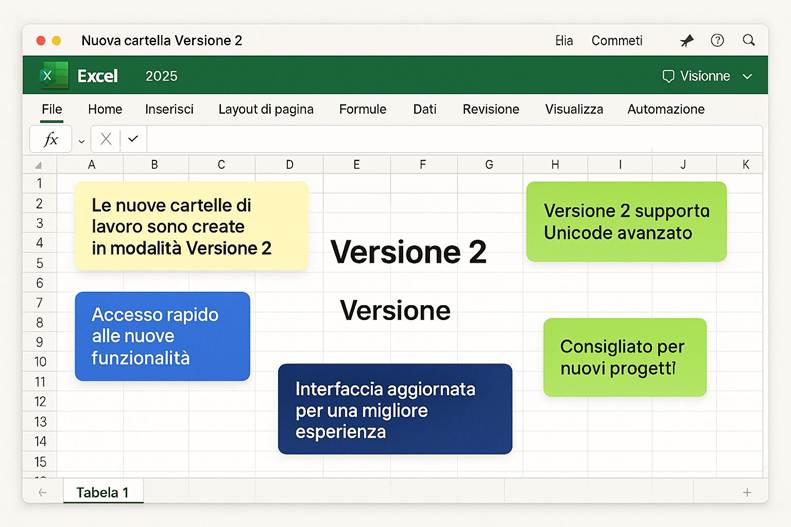This screenshot has width=791, height=527.
Task: Click the large 'Versione 2' heading text
Action: (x=409, y=252)
